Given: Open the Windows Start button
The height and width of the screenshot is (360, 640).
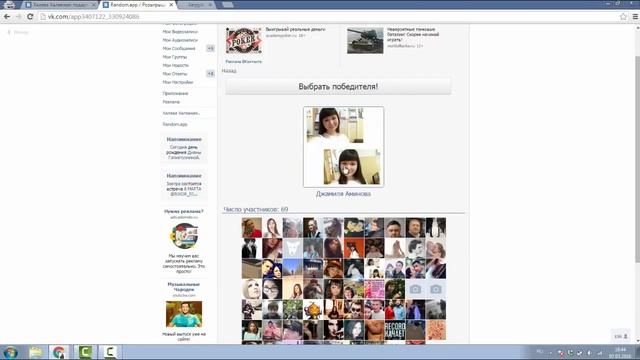Looking at the screenshot, I should coord(10,352).
